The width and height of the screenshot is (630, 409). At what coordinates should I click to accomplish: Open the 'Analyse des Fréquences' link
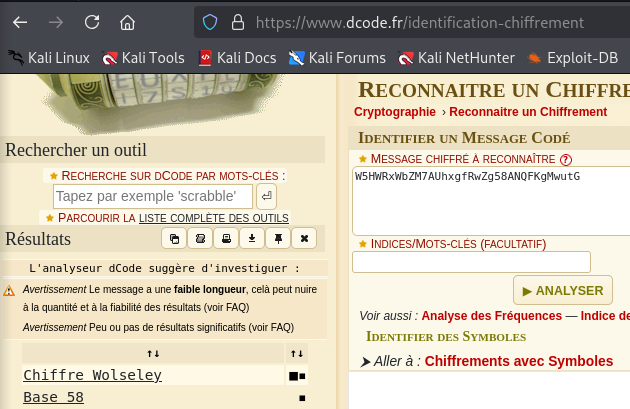[x=492, y=316]
